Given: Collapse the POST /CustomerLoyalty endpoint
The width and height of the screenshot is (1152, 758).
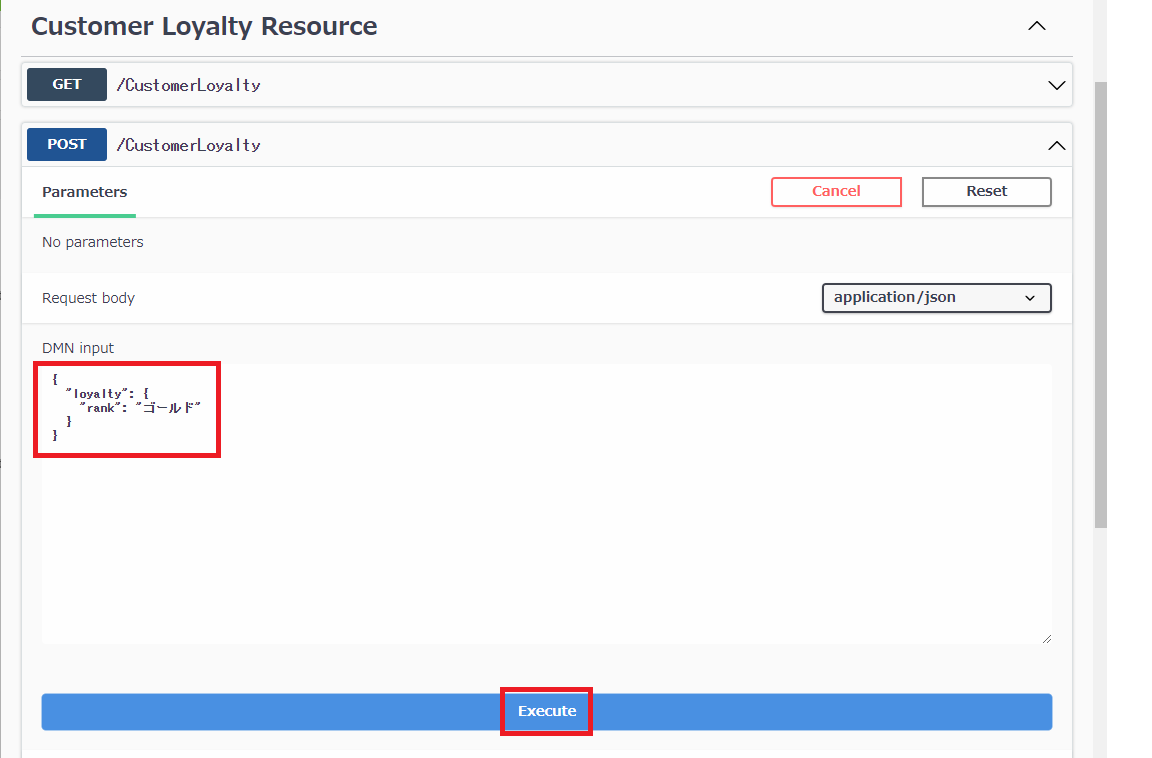Looking at the screenshot, I should pyautogui.click(x=1056, y=145).
